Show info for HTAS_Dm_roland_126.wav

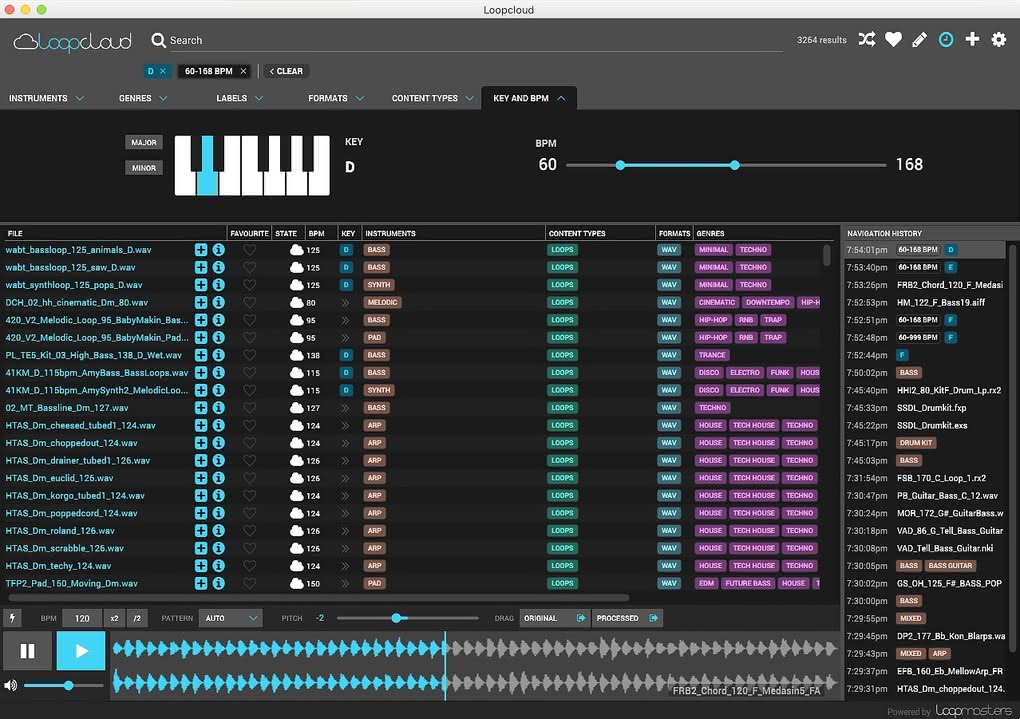219,531
